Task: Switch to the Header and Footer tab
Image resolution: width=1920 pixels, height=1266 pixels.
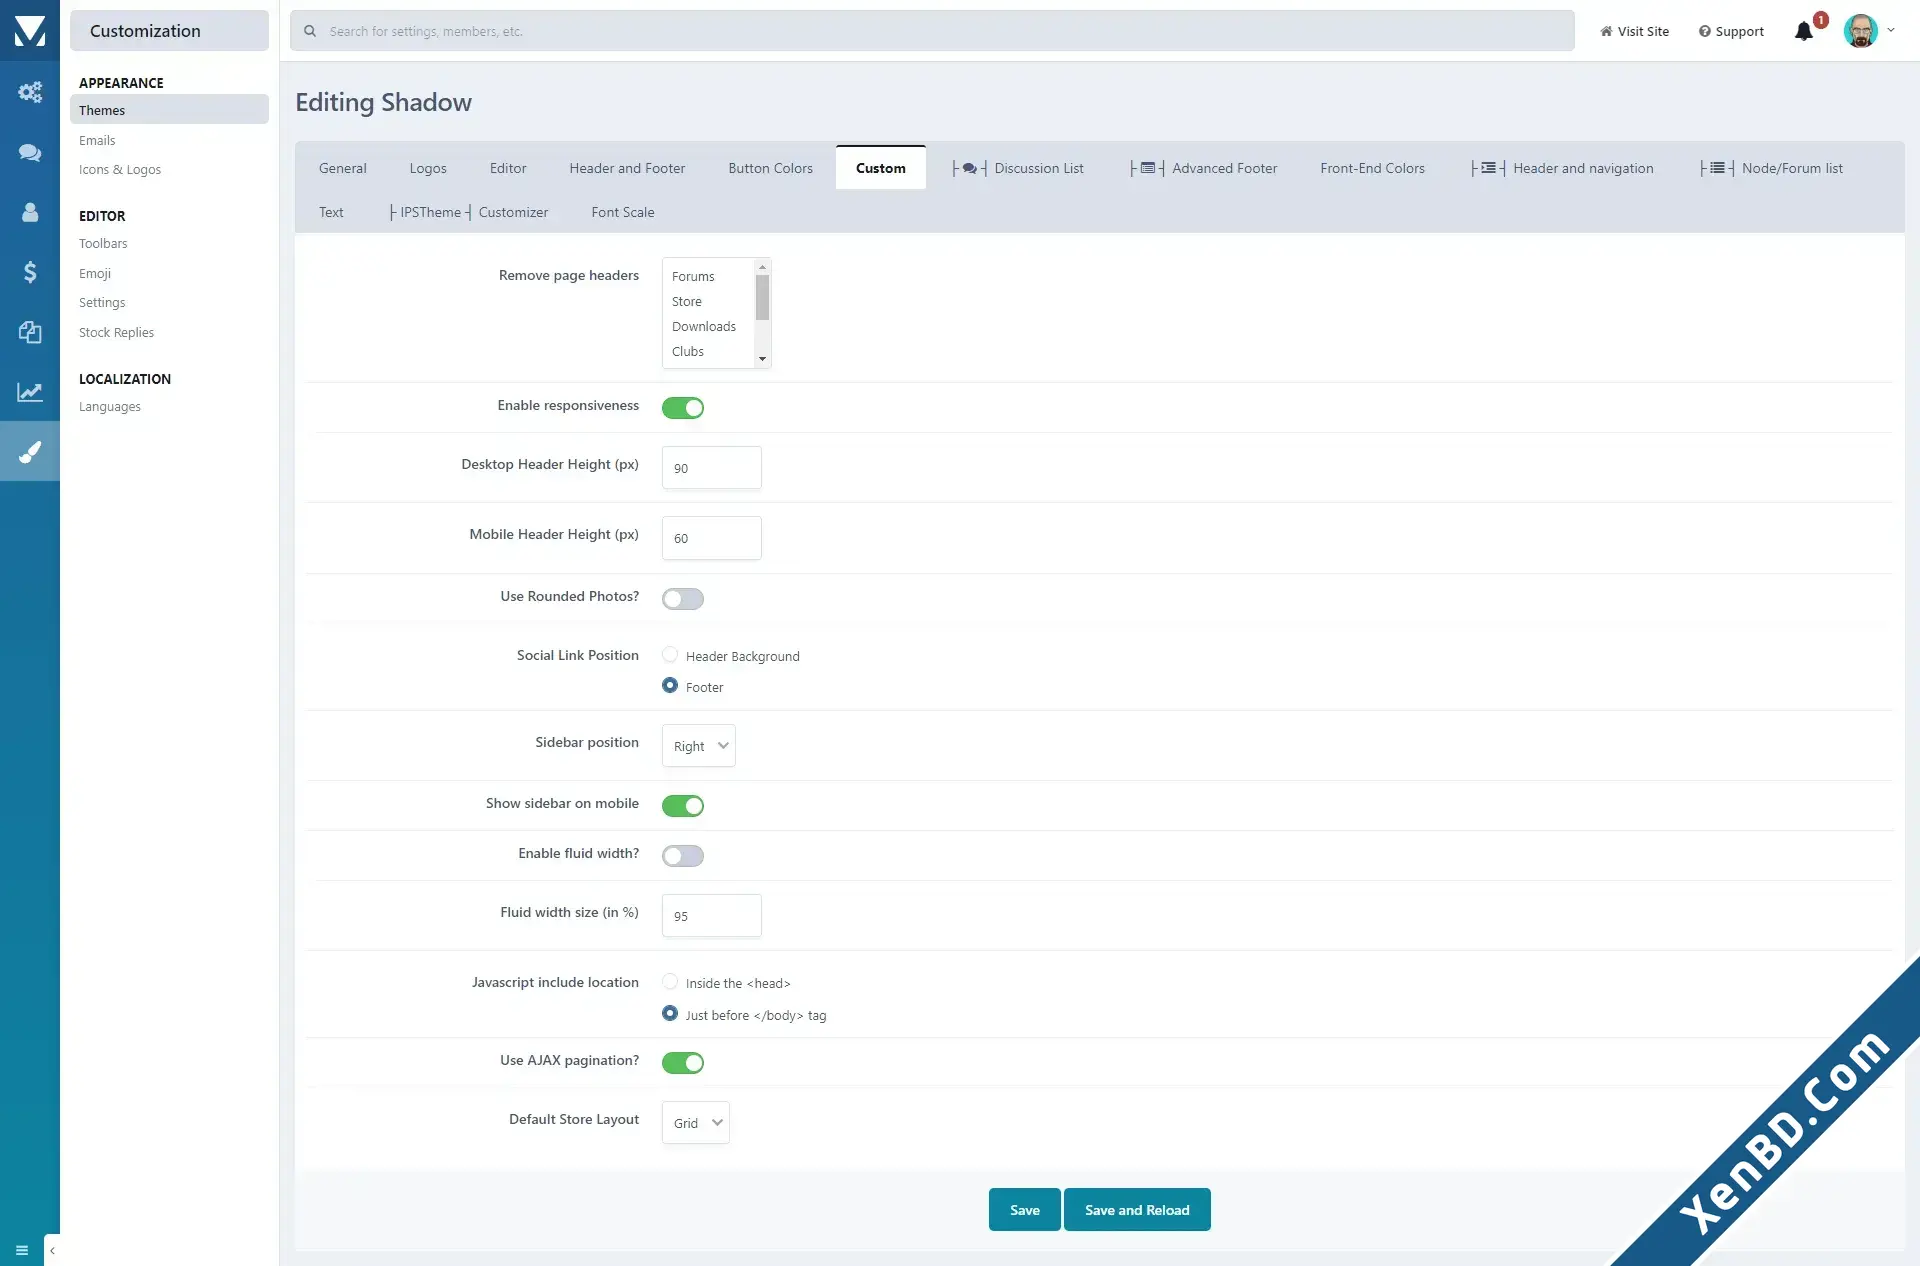Action: (627, 168)
